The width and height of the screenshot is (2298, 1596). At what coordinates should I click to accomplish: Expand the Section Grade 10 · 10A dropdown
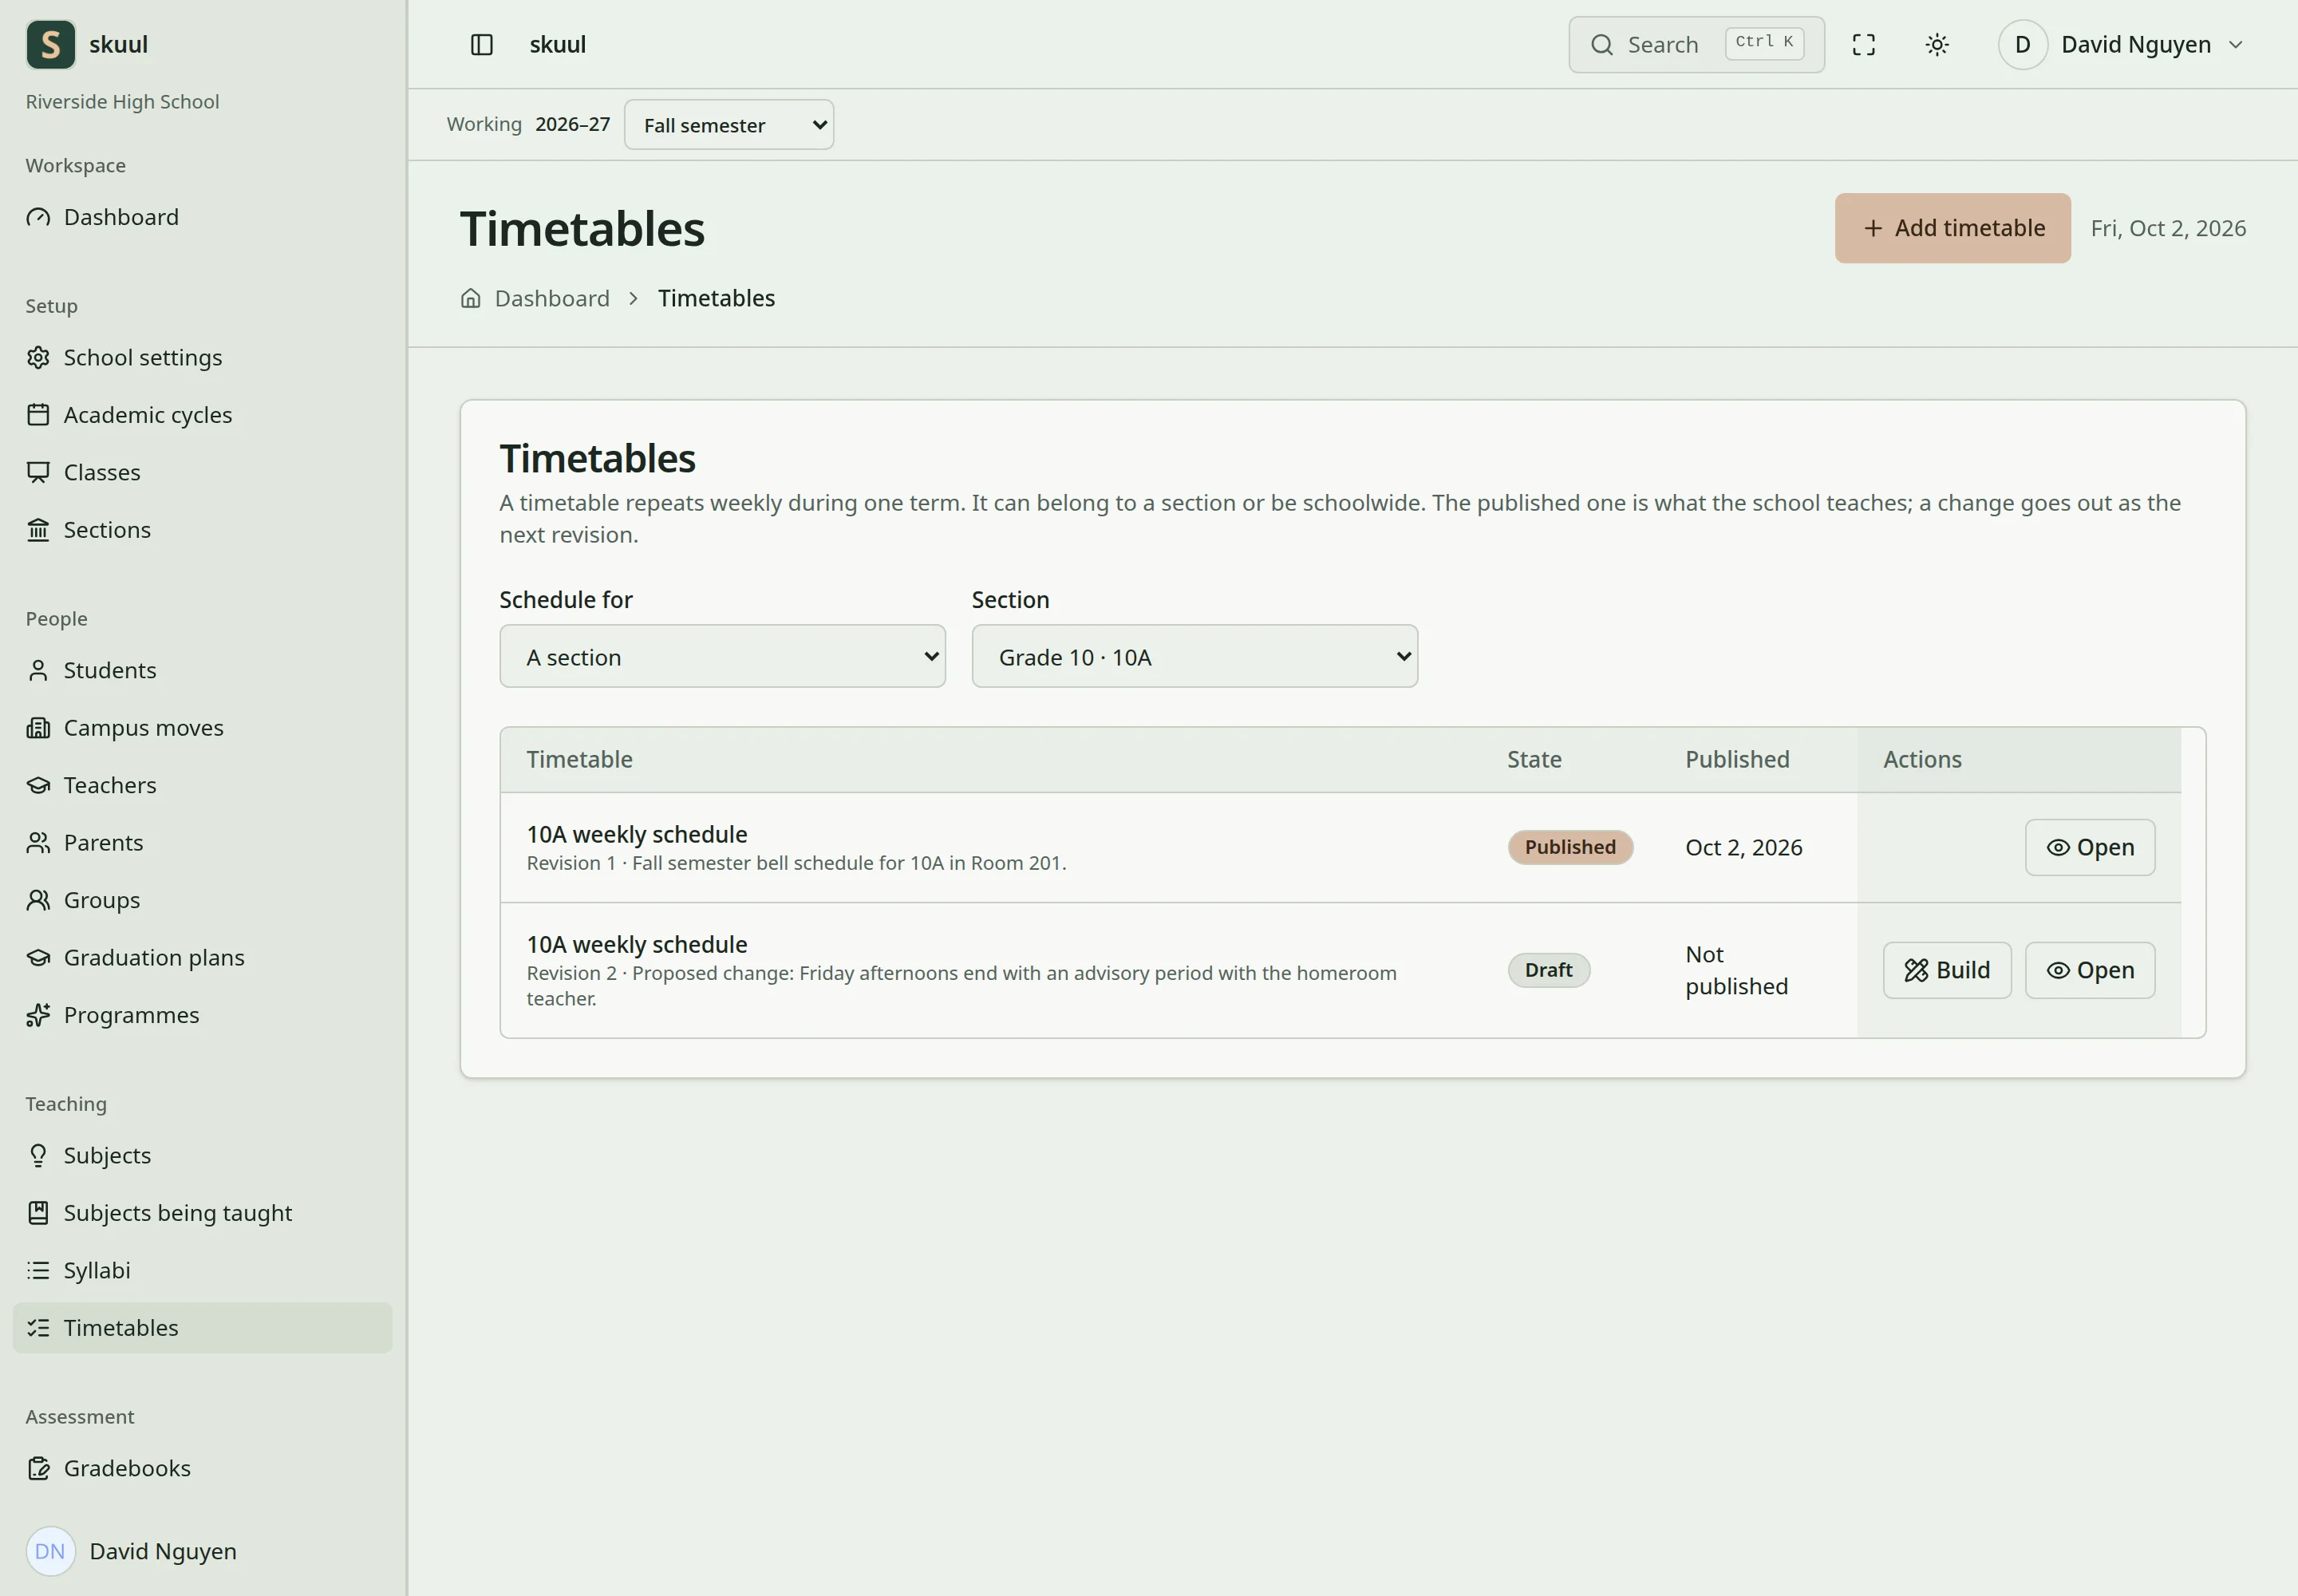pyautogui.click(x=1194, y=657)
